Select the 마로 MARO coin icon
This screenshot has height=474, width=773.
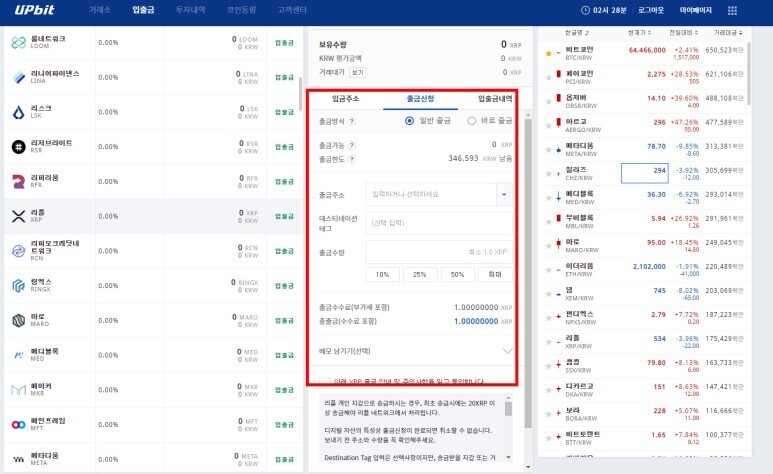coord(18,320)
